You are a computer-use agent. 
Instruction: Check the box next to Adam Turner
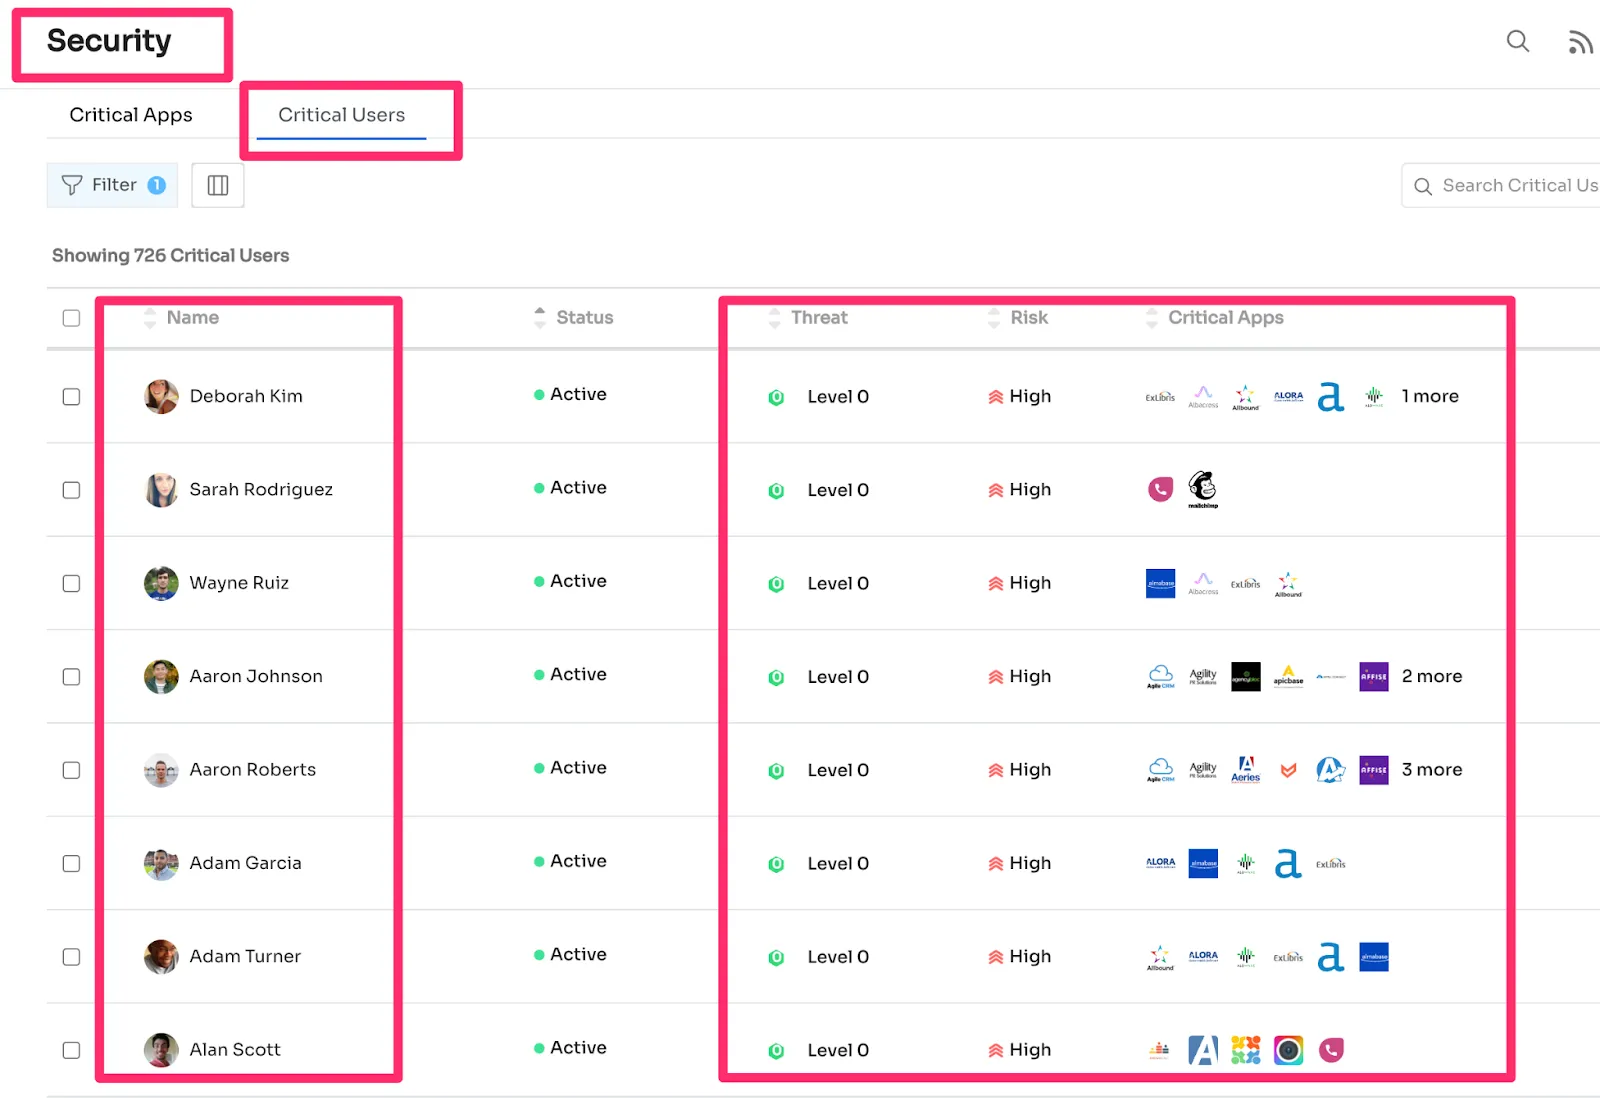(x=71, y=957)
